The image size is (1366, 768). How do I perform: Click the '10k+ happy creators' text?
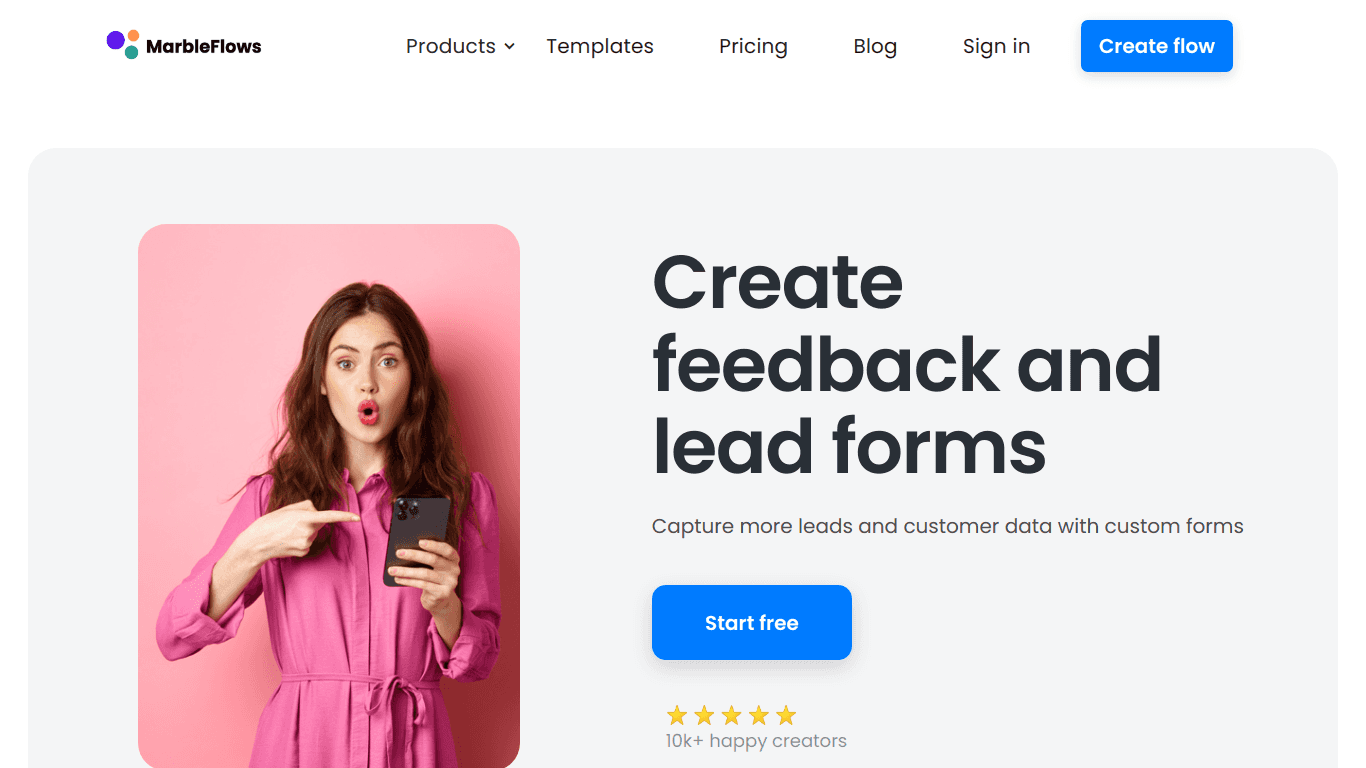756,741
